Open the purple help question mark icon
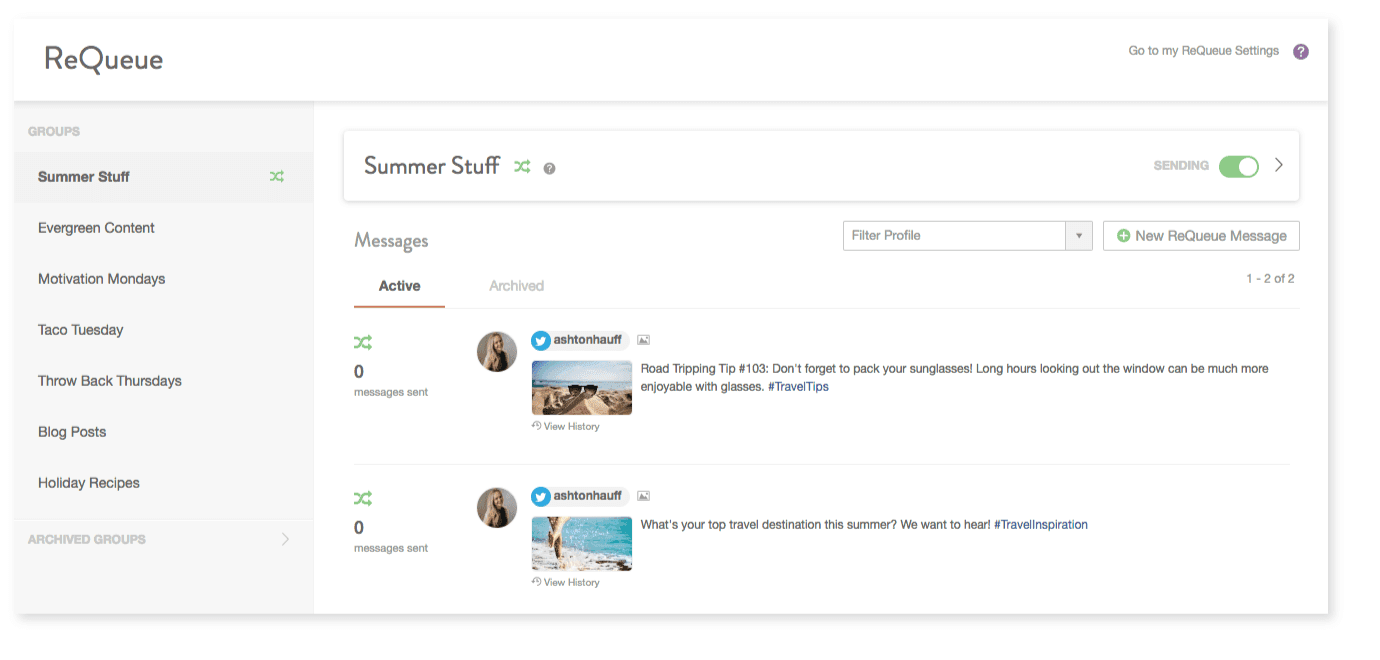 coord(1301,52)
